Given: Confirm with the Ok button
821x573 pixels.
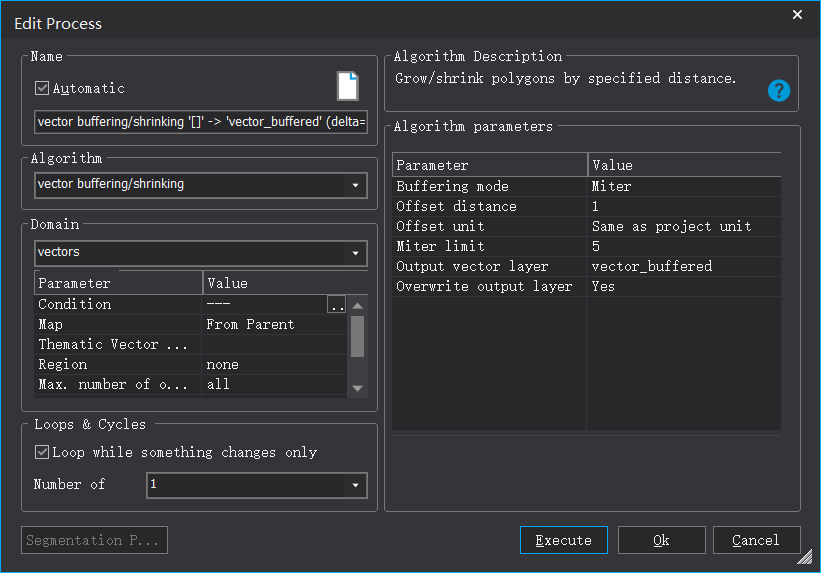Looking at the screenshot, I should tap(661, 540).
